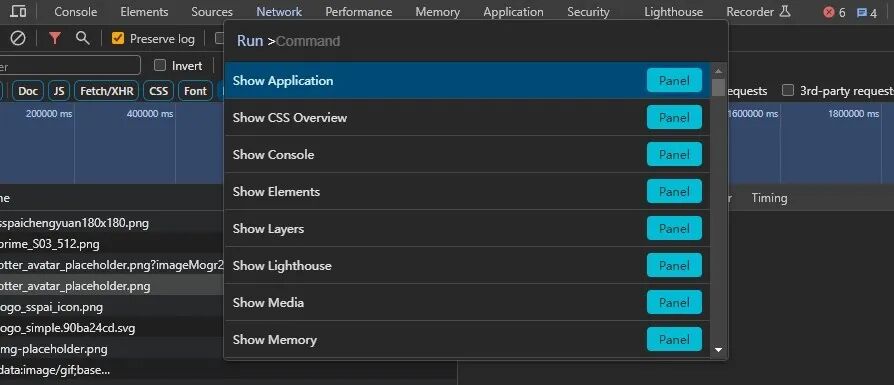This screenshot has width=894, height=385.
Task: Open the blue message count indicator
Action: [867, 13]
